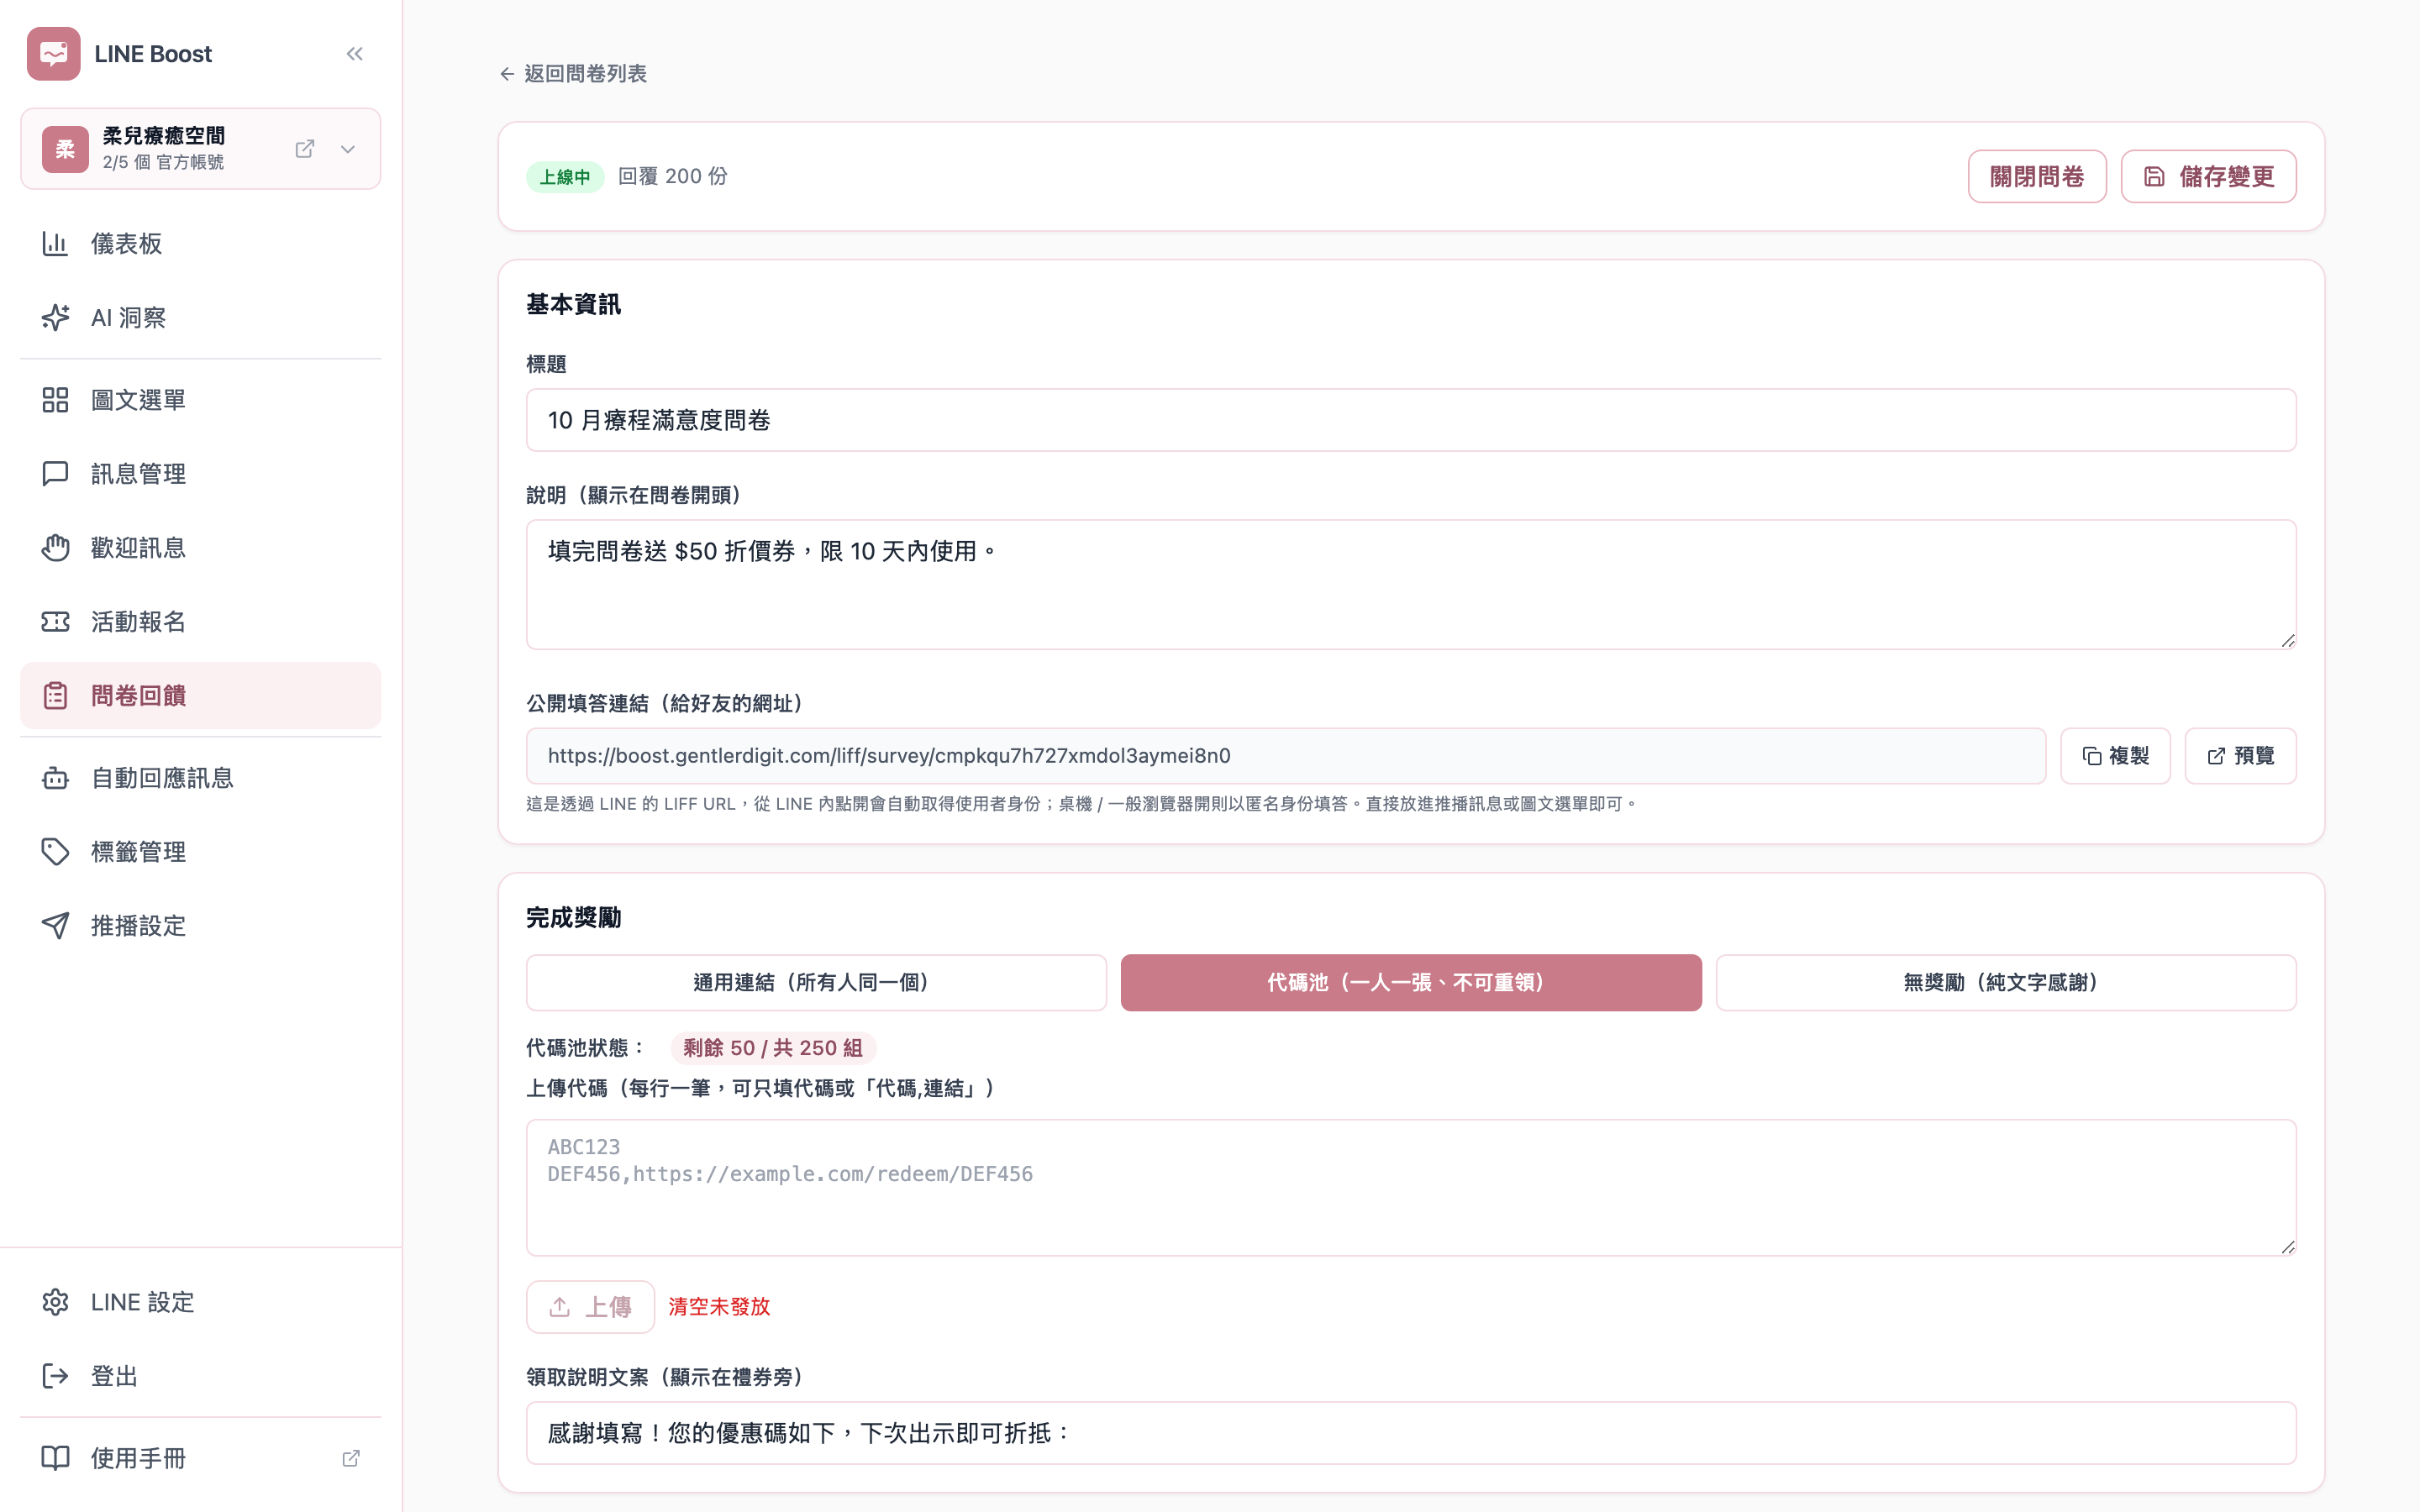Click the 標籤管理 tag icon
The height and width of the screenshot is (1512, 2420).
point(55,852)
